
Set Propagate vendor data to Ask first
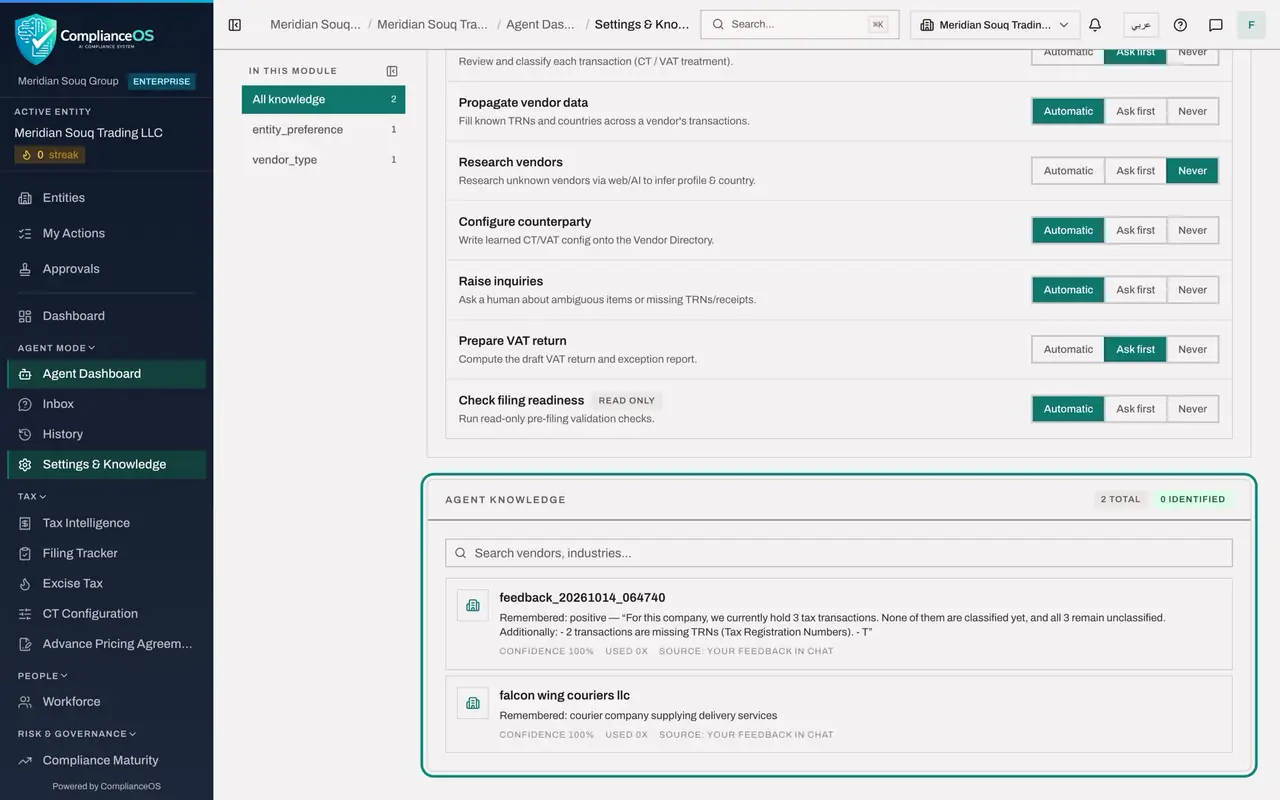[x=1135, y=111]
